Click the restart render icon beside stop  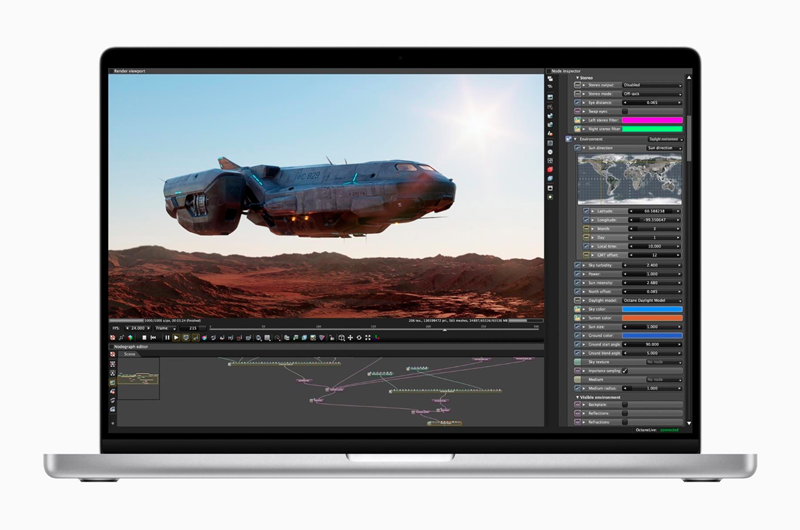pyautogui.click(x=153, y=338)
